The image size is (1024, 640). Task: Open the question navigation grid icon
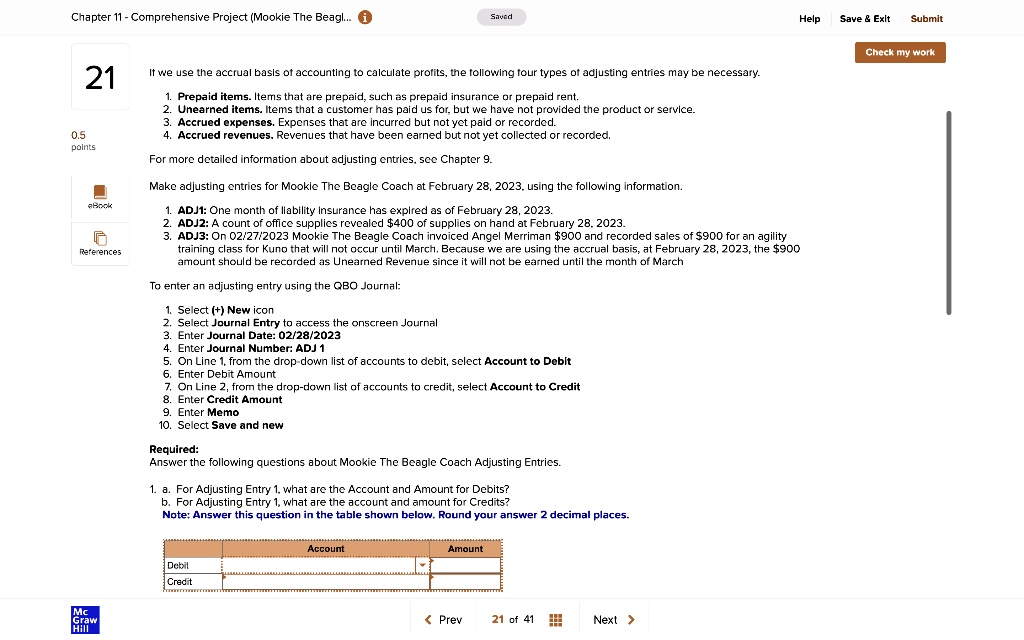pos(556,619)
